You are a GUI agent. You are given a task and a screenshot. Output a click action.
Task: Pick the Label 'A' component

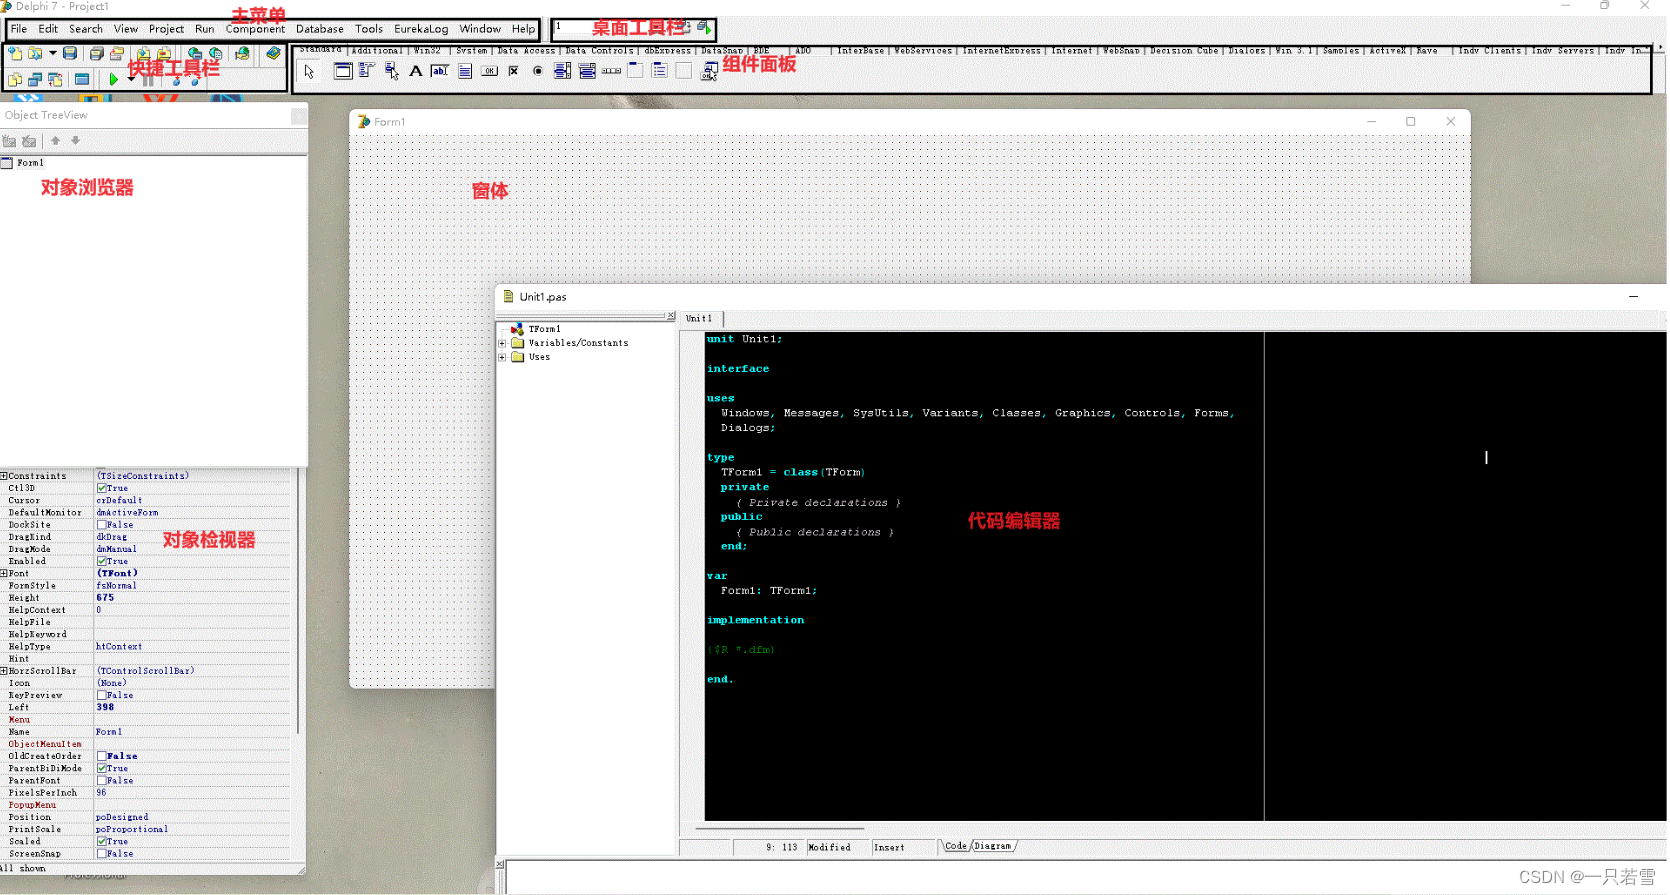tap(416, 71)
